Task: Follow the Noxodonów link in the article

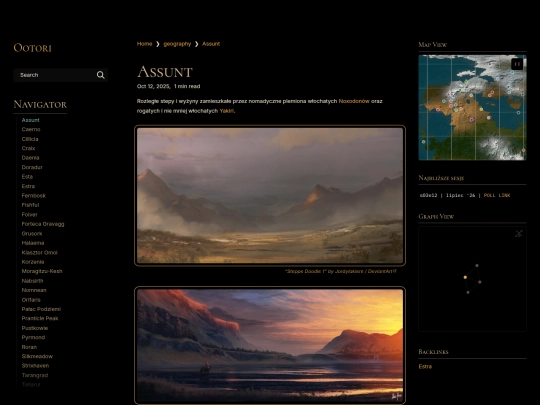Action: [x=354, y=101]
